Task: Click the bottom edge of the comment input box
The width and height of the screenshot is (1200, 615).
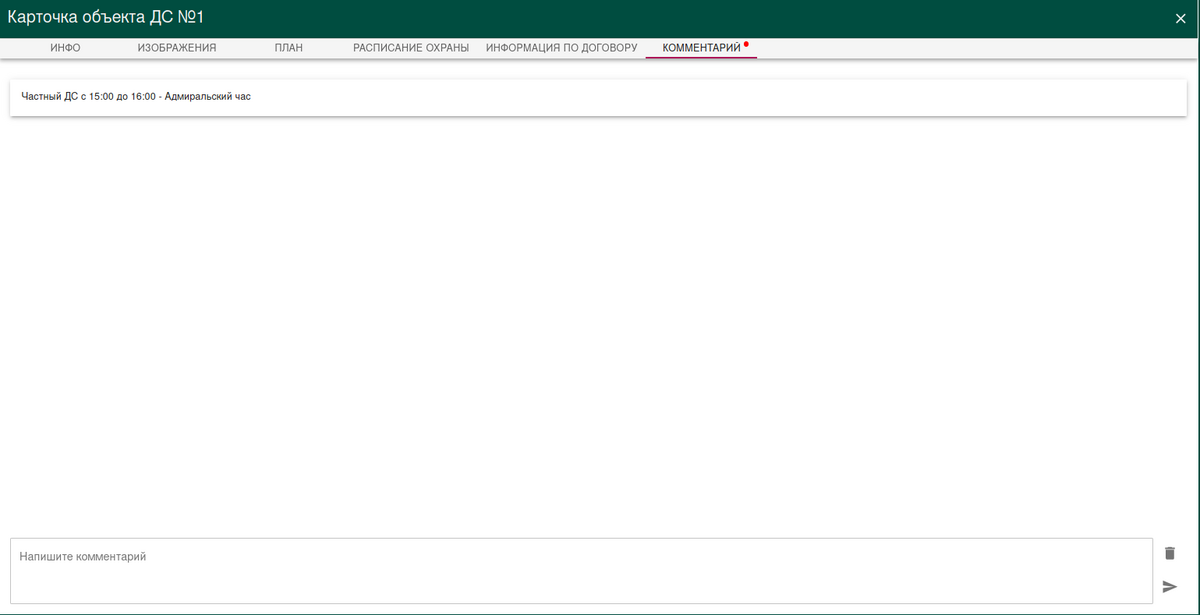Action: tap(580, 602)
